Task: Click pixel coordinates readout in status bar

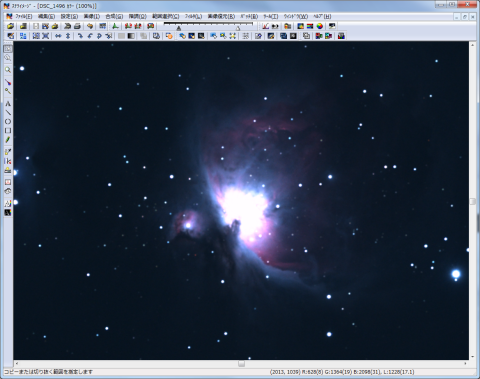Action: coord(285,372)
